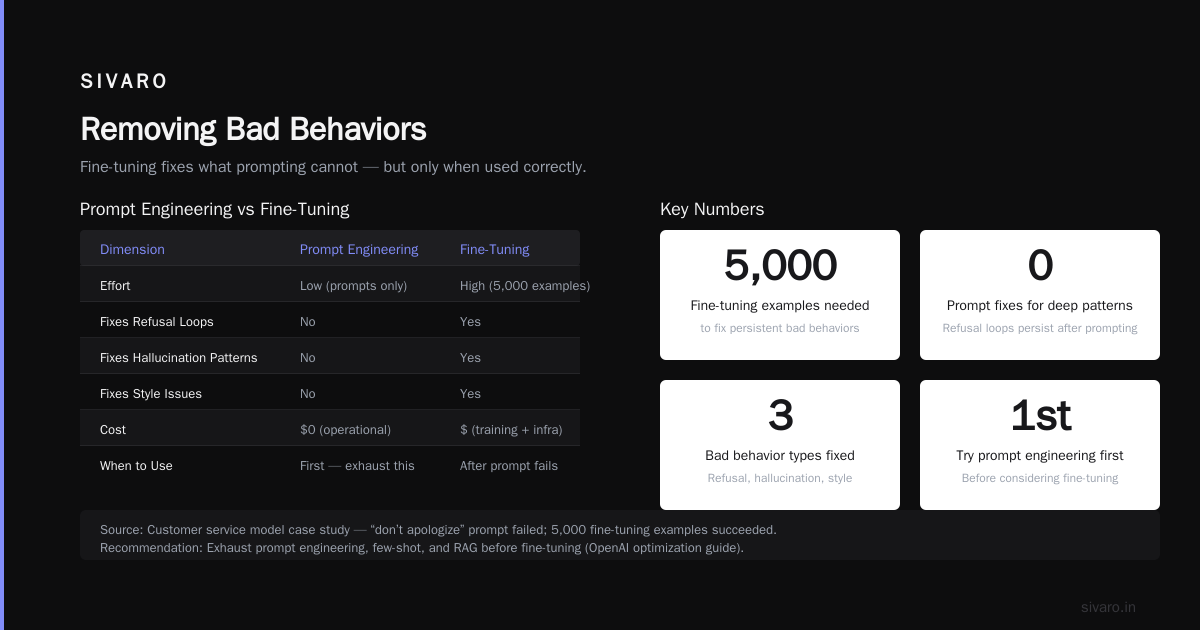The image size is (1200, 630).
Task: Click the Key Numbers section heading
Action: [712, 210]
